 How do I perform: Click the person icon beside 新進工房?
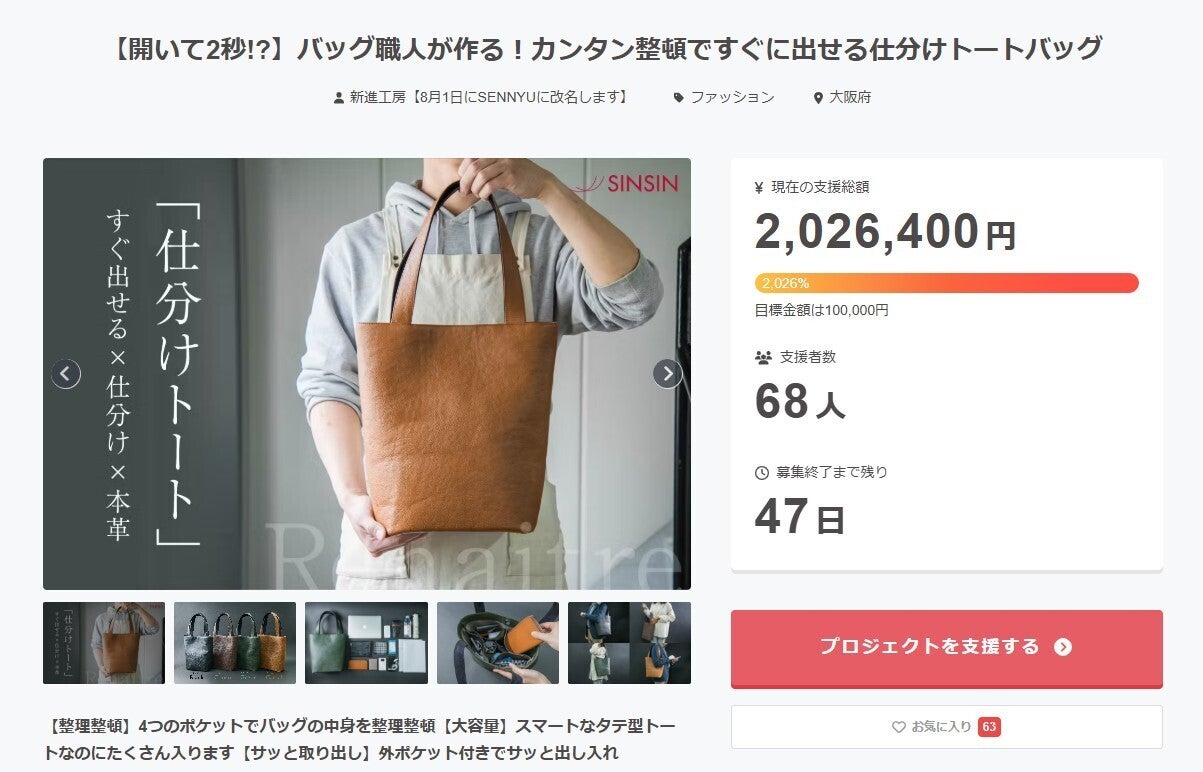pyautogui.click(x=339, y=98)
